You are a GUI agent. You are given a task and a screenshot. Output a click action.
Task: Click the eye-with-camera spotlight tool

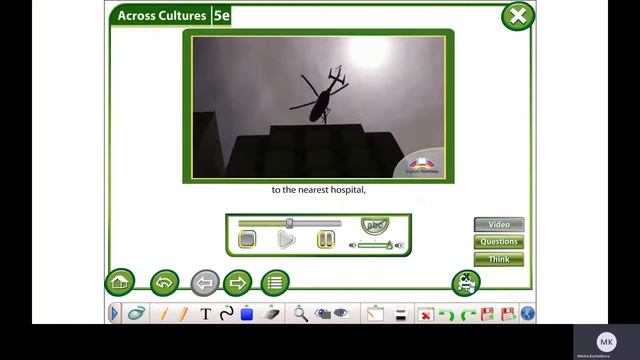pyautogui.click(x=323, y=313)
